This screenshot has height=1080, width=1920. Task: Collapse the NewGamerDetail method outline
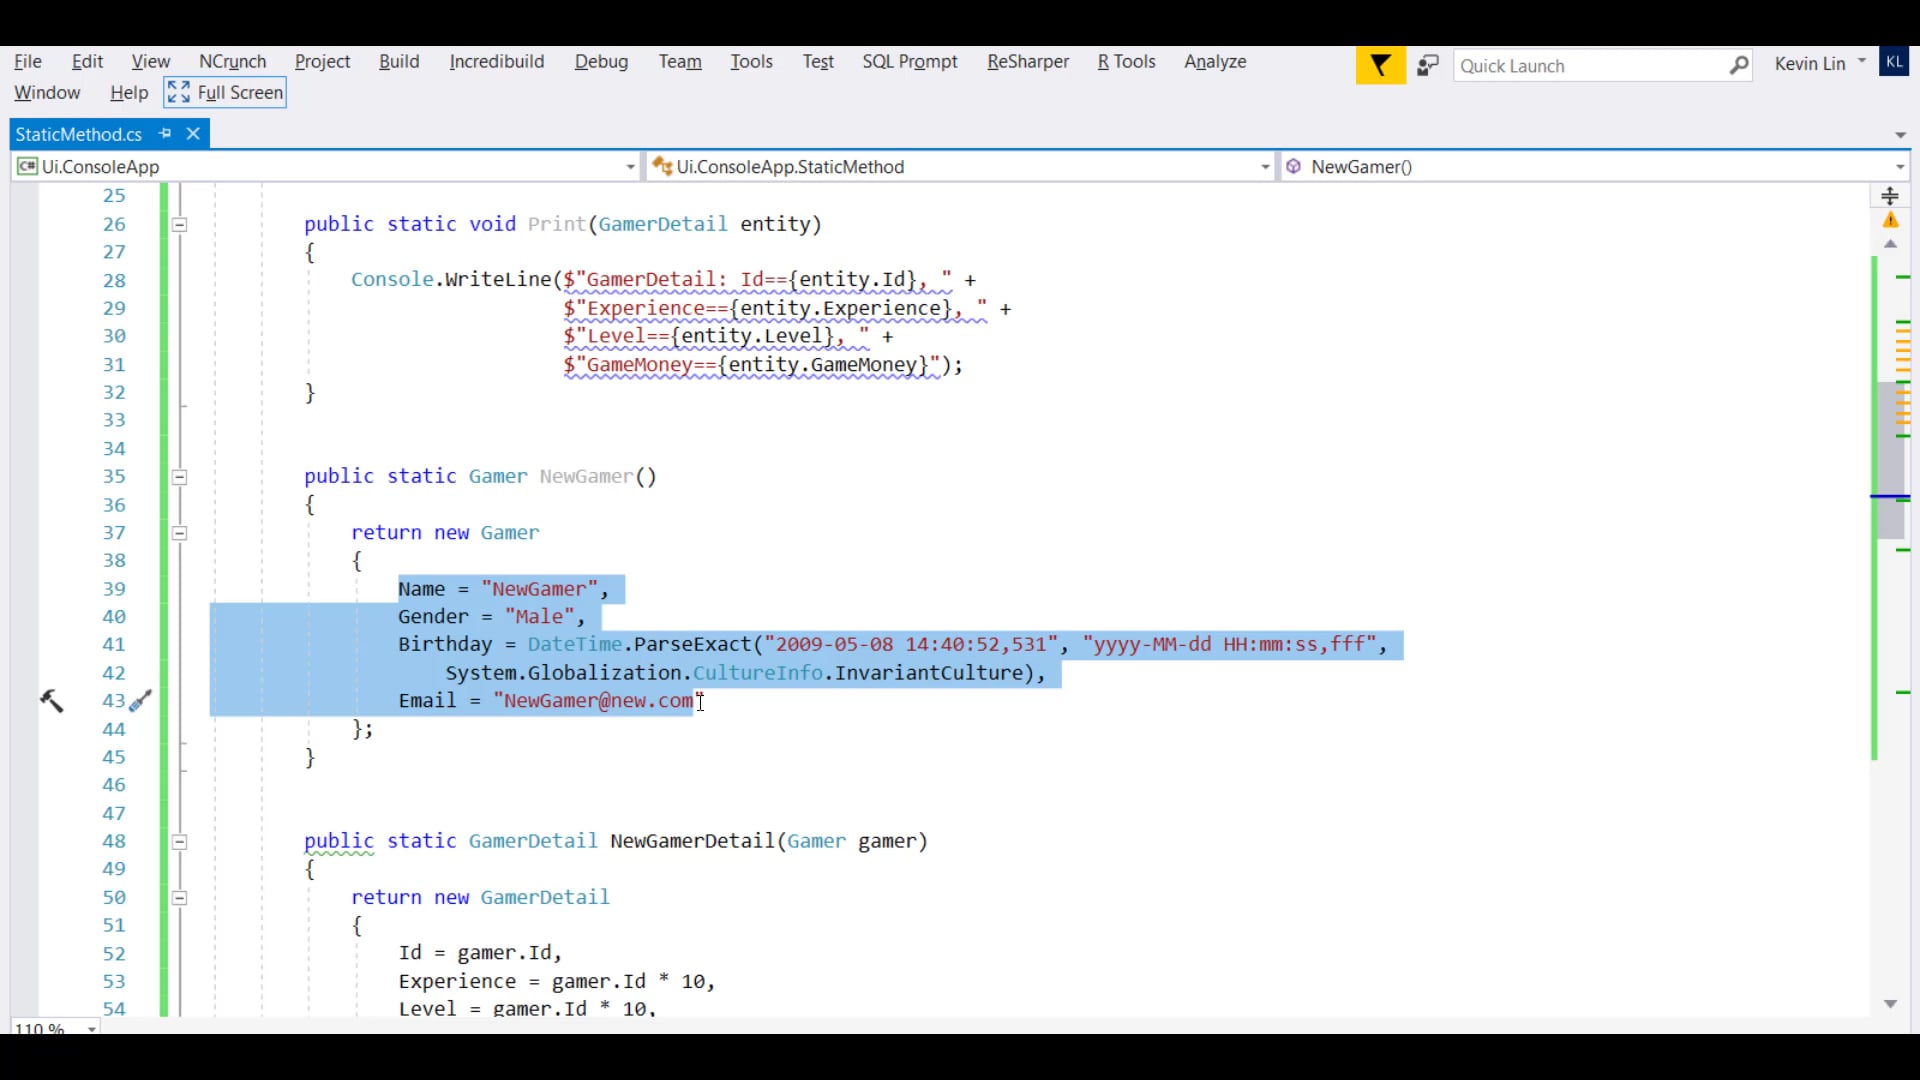coord(180,842)
